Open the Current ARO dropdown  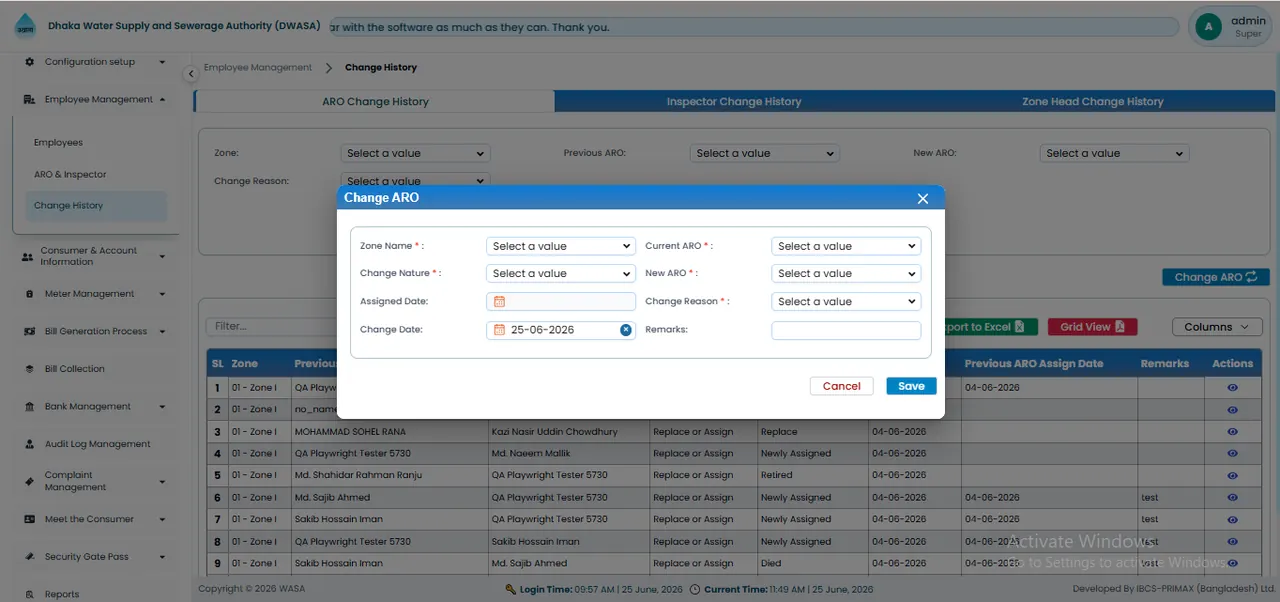click(x=846, y=246)
